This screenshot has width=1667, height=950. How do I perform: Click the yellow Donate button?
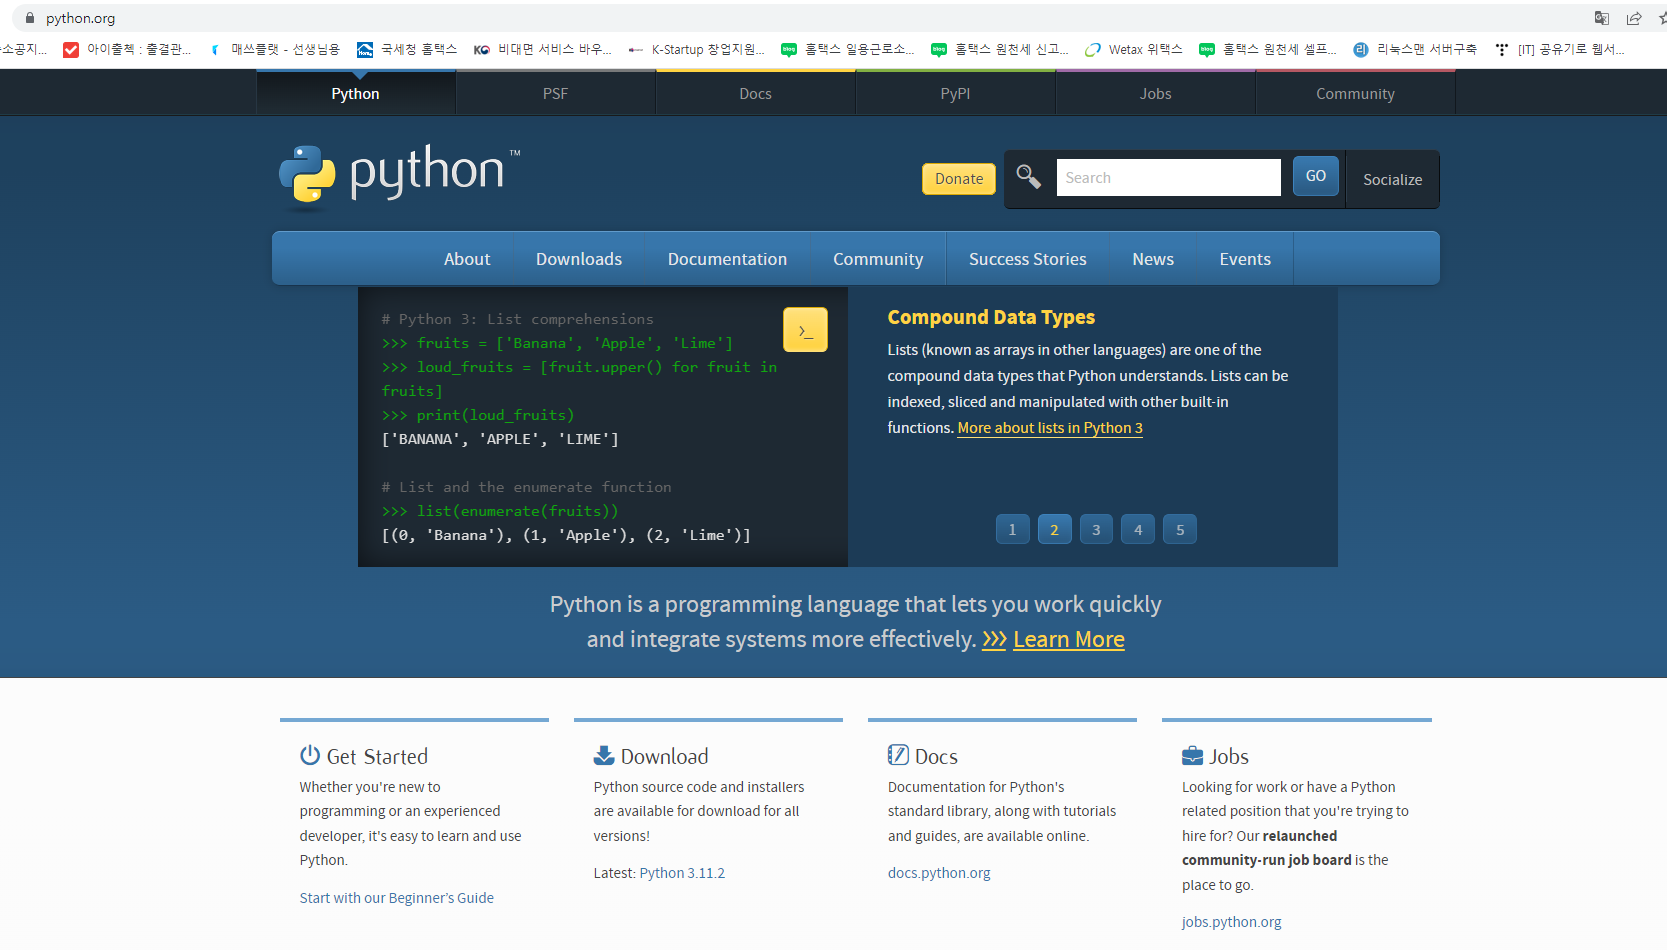[x=959, y=179]
